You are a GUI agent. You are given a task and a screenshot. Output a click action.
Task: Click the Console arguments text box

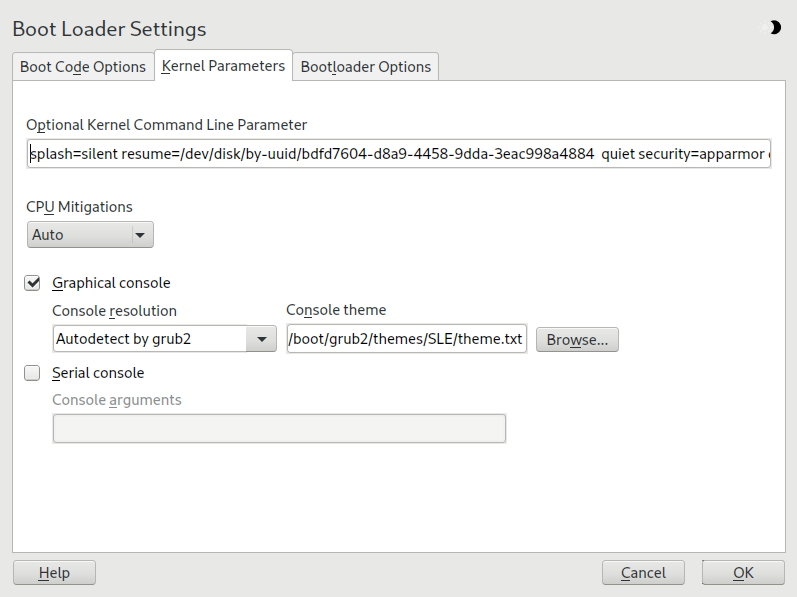(x=279, y=428)
